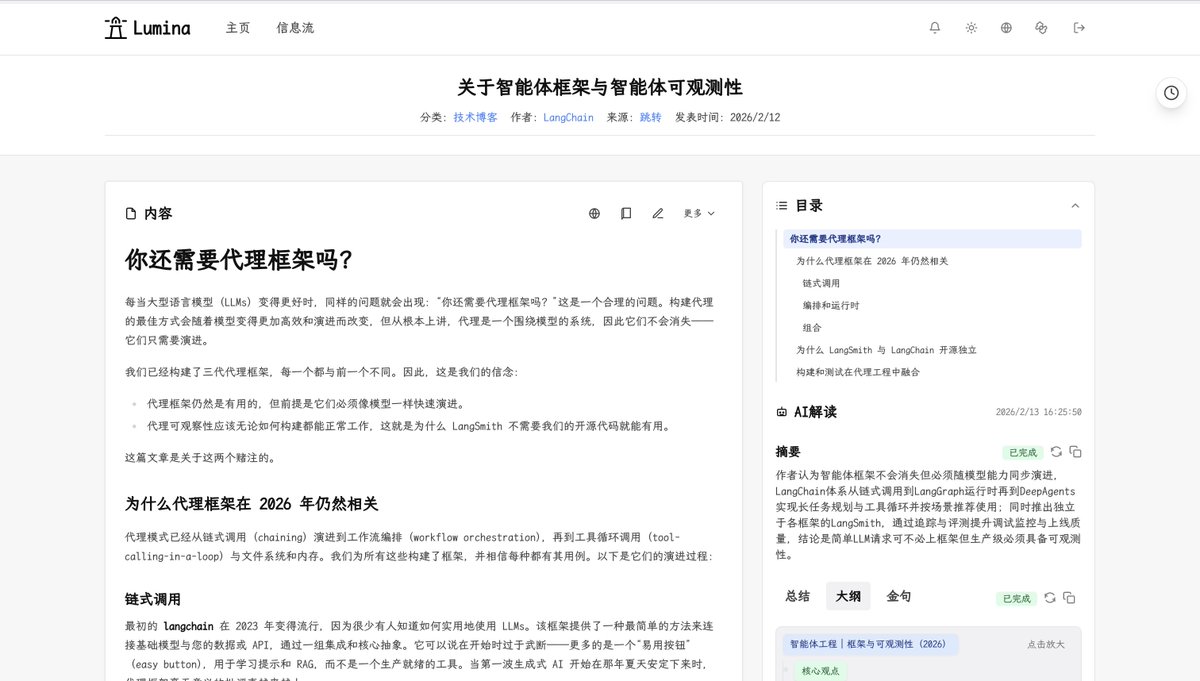Click the 目录 list icon
The height and width of the screenshot is (681, 1200).
(782, 206)
